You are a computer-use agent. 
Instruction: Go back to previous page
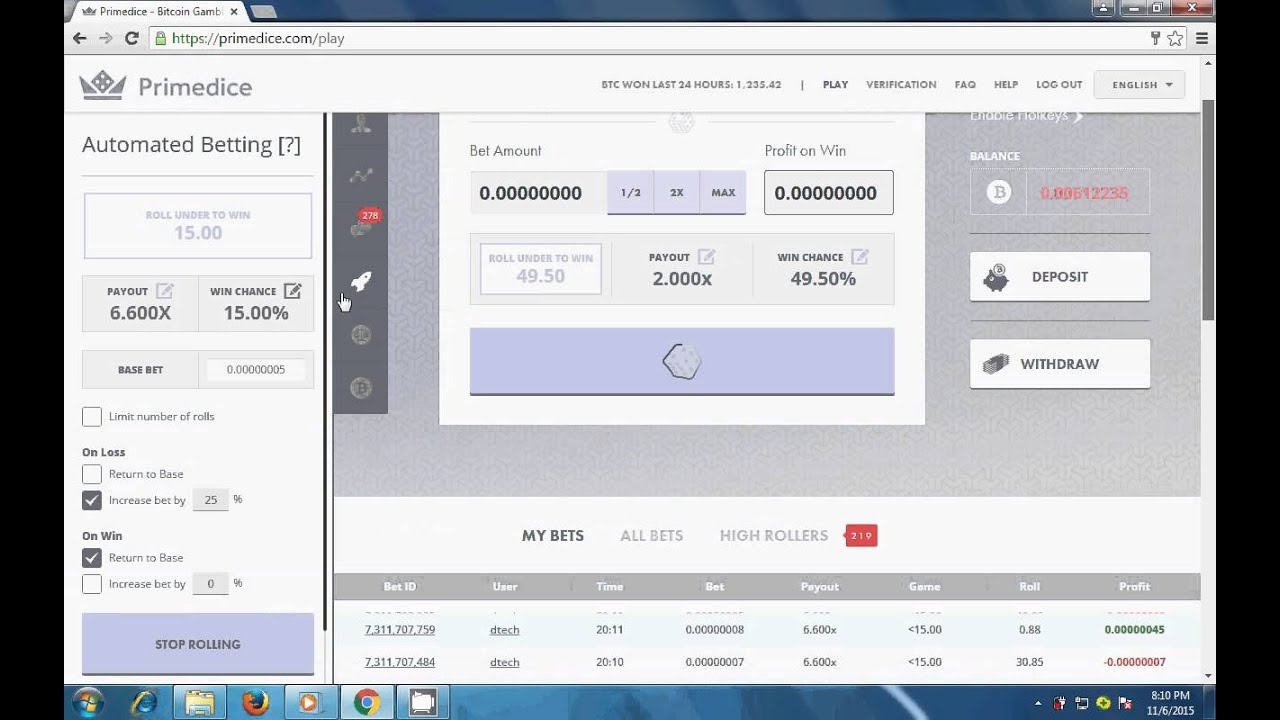[80, 38]
